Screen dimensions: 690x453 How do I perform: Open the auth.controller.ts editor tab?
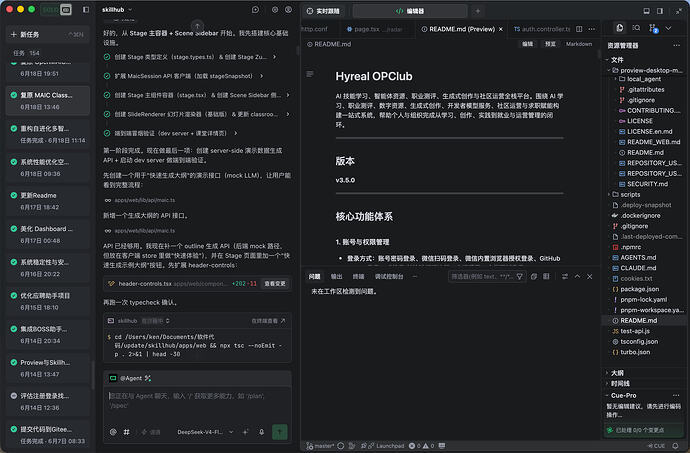click(x=542, y=29)
